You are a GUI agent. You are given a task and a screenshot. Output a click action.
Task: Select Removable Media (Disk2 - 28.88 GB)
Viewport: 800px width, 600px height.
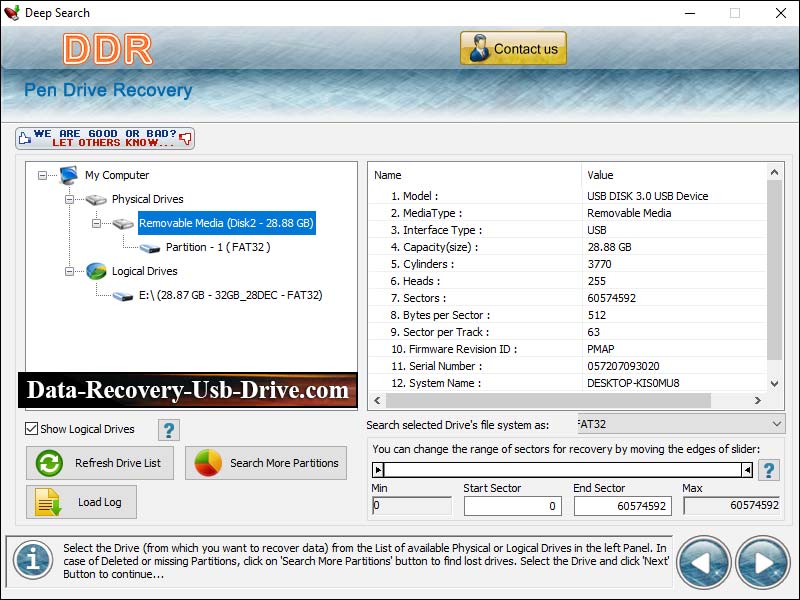tap(227, 223)
